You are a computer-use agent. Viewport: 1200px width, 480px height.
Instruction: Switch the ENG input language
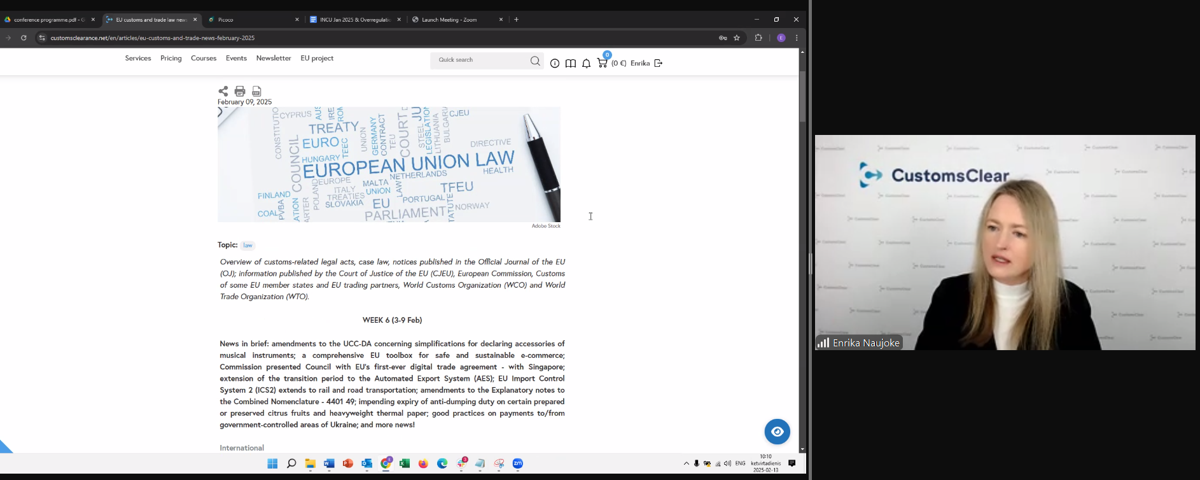(x=740, y=463)
